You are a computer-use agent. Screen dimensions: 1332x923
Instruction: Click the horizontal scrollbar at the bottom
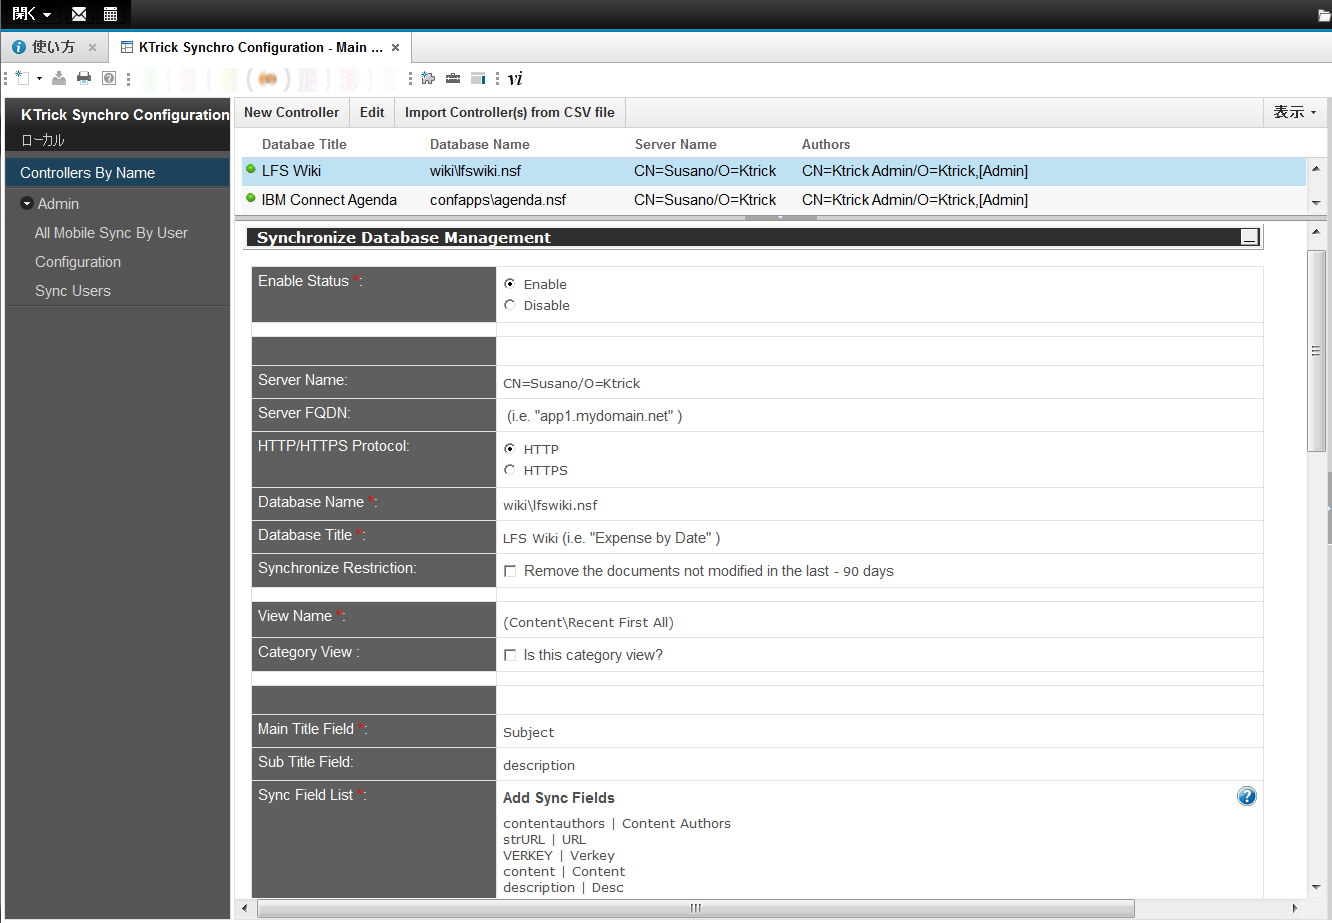(695, 908)
